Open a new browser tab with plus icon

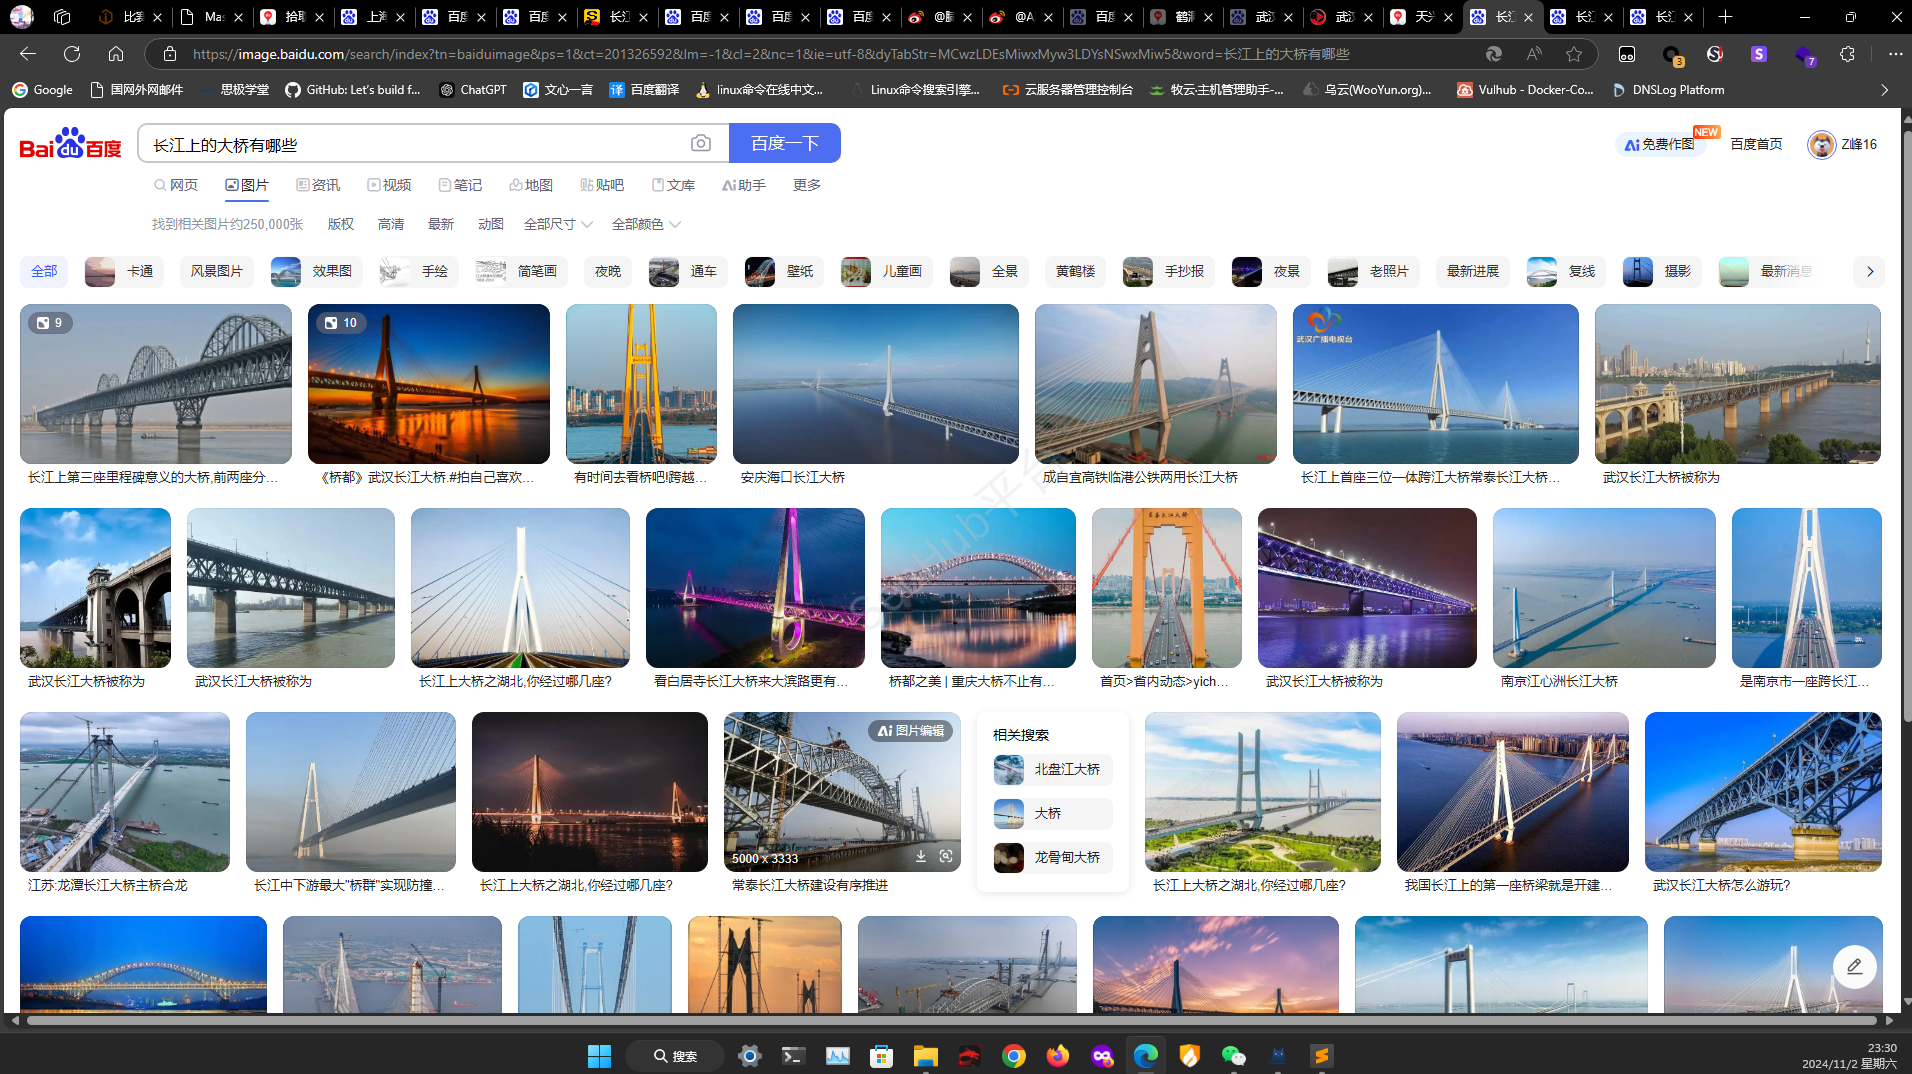1725,17
